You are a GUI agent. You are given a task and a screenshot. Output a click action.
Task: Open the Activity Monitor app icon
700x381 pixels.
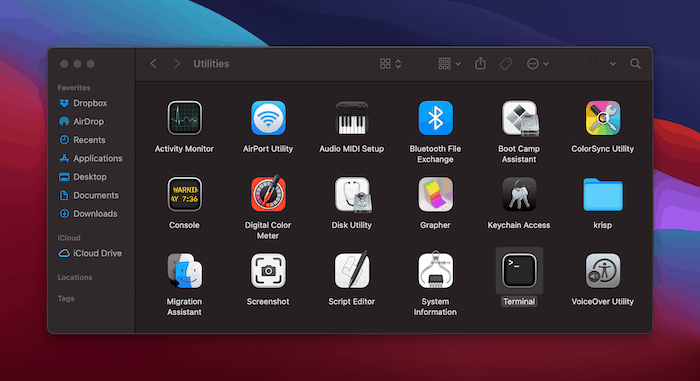pos(184,118)
